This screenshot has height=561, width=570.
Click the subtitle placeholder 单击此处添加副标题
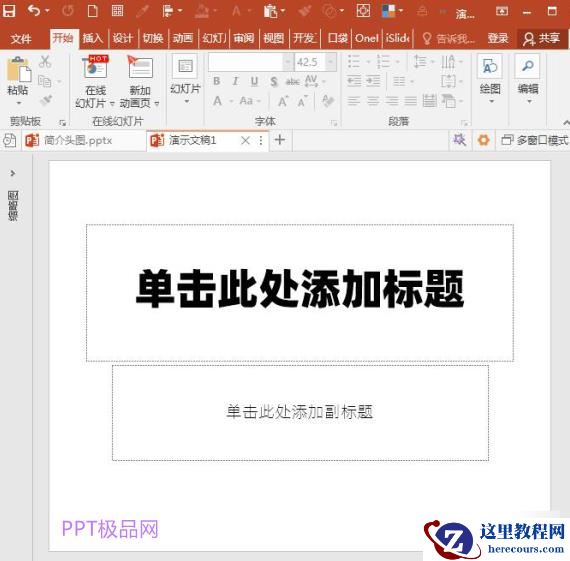point(300,412)
